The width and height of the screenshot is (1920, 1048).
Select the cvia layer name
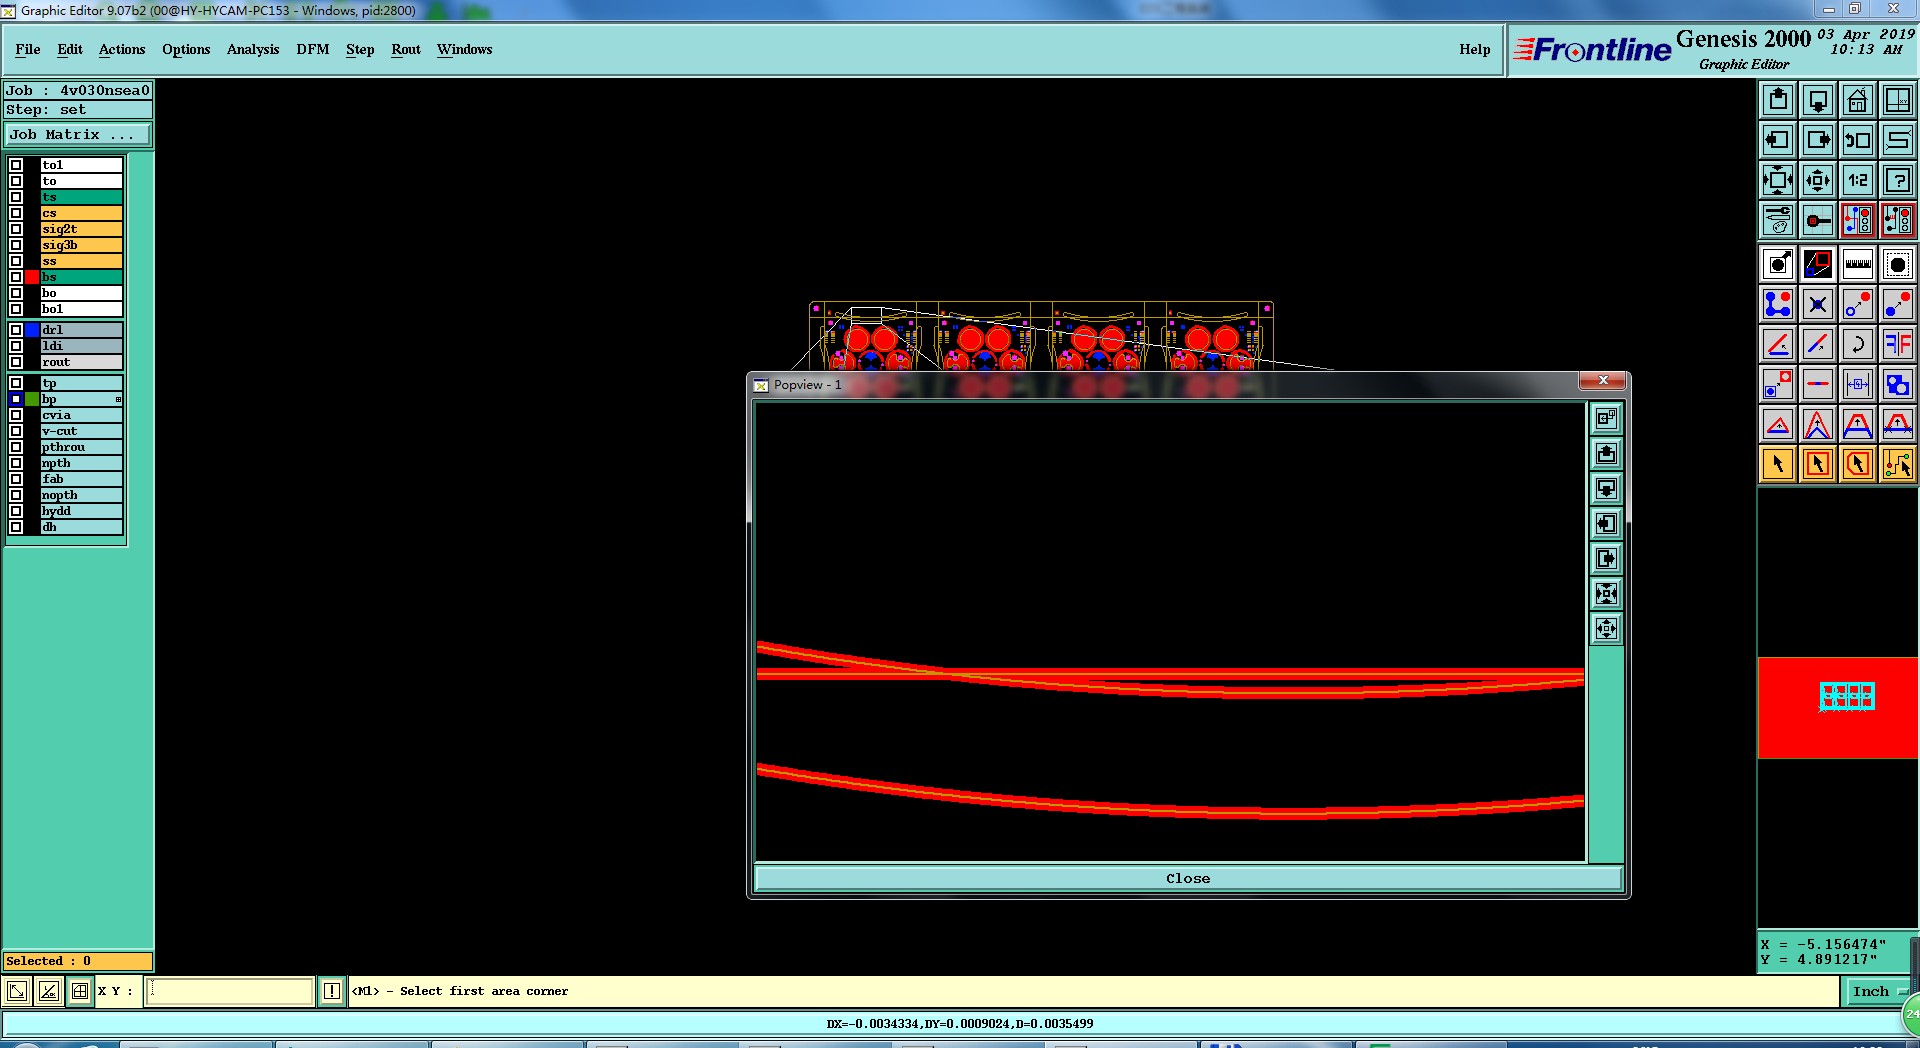[81, 415]
